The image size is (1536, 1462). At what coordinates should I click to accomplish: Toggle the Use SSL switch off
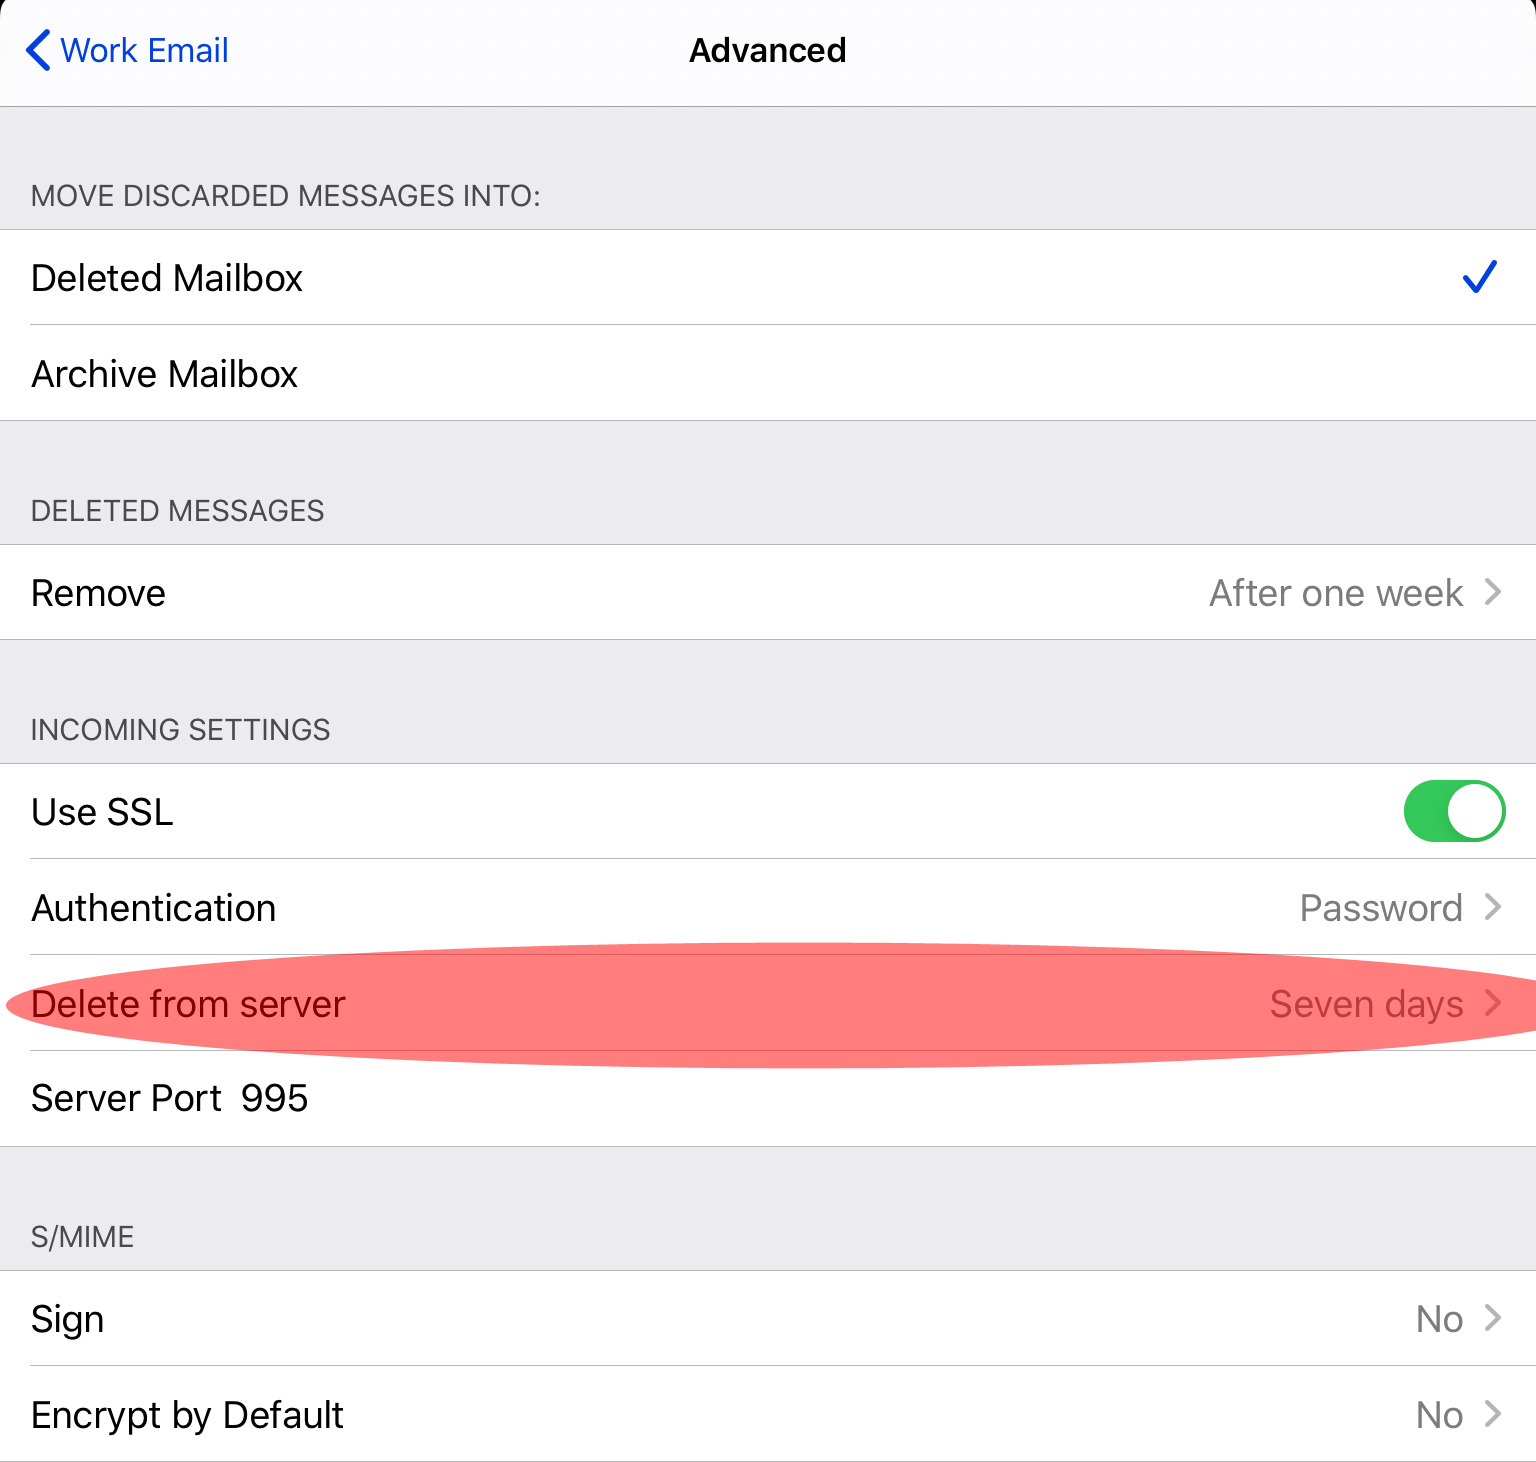1454,811
